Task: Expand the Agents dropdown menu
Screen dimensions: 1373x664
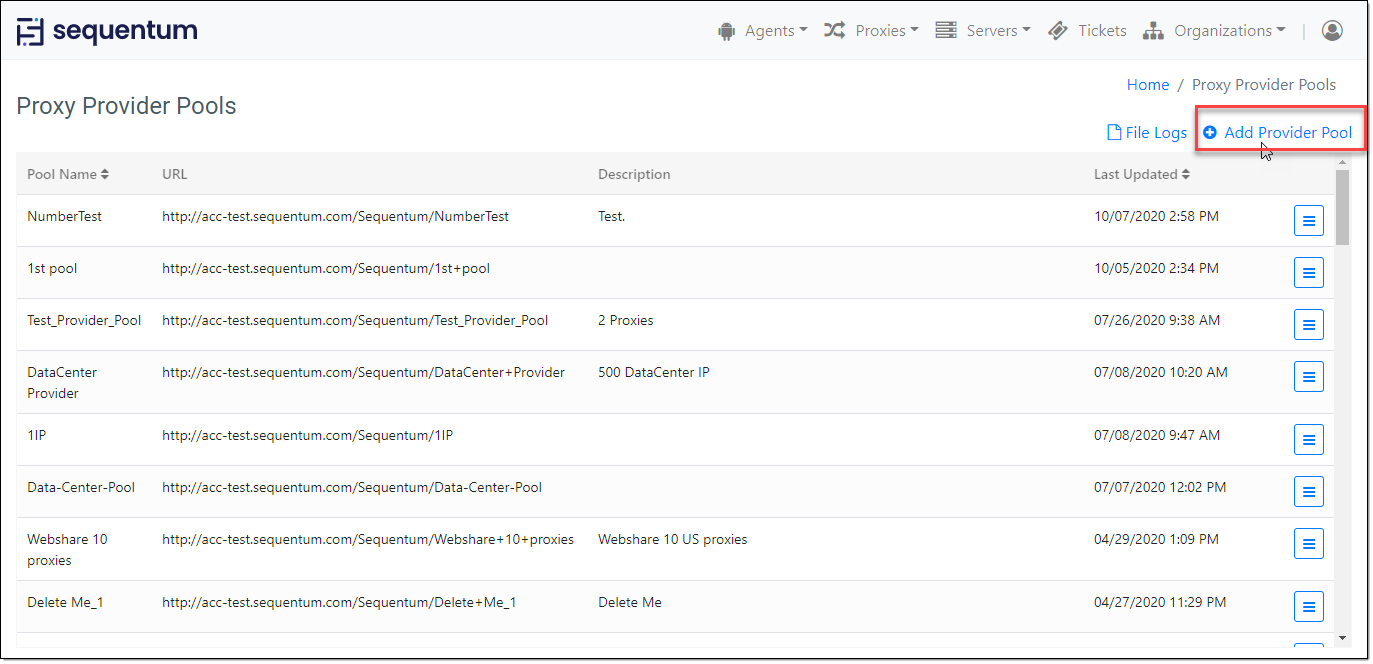Action: coord(763,31)
